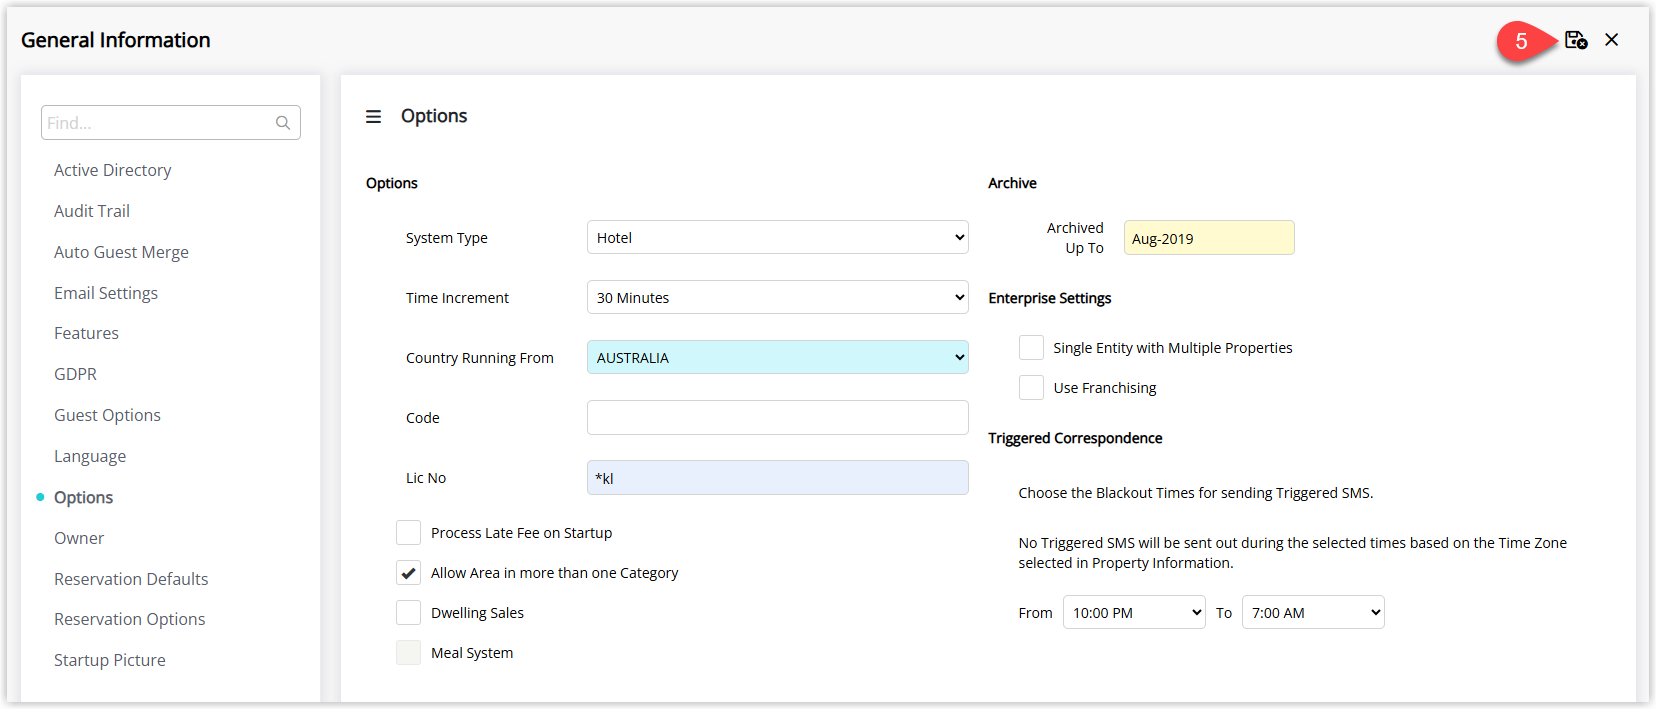
Task: Click the search magnifier icon in Find box
Action: coord(283,123)
